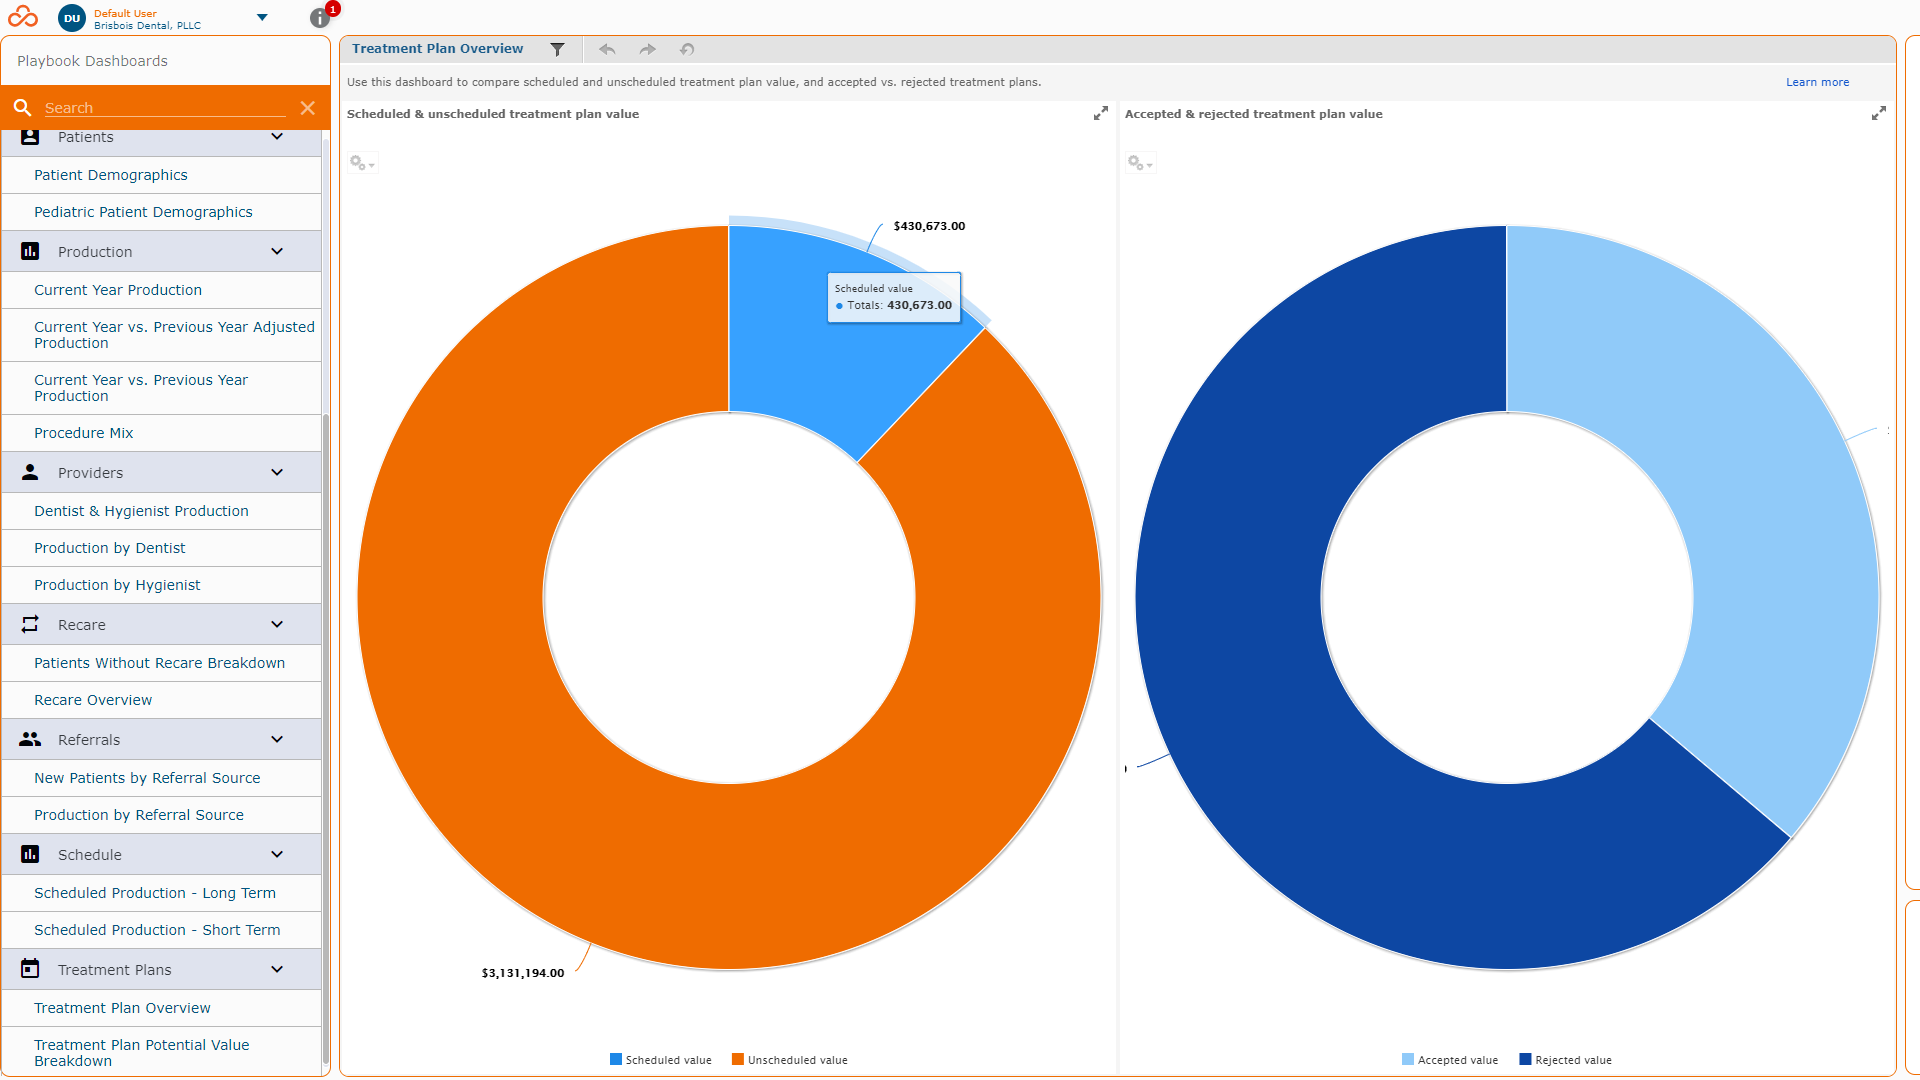Click the redo arrow icon
This screenshot has width=1920, height=1080.
click(x=647, y=49)
